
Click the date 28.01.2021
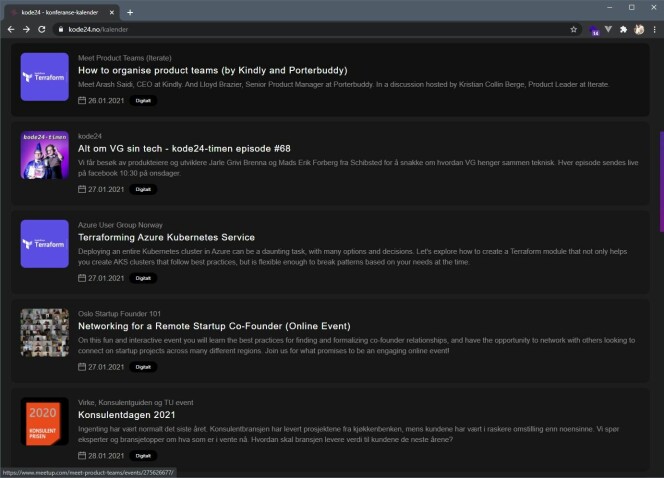[106, 456]
